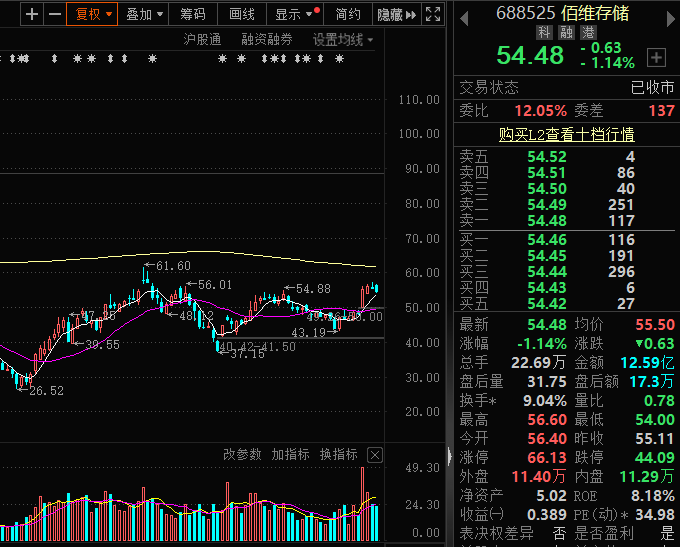The height and width of the screenshot is (547, 680).
Task: Click 购买L2查看十档行情 link
Action: pyautogui.click(x=566, y=134)
